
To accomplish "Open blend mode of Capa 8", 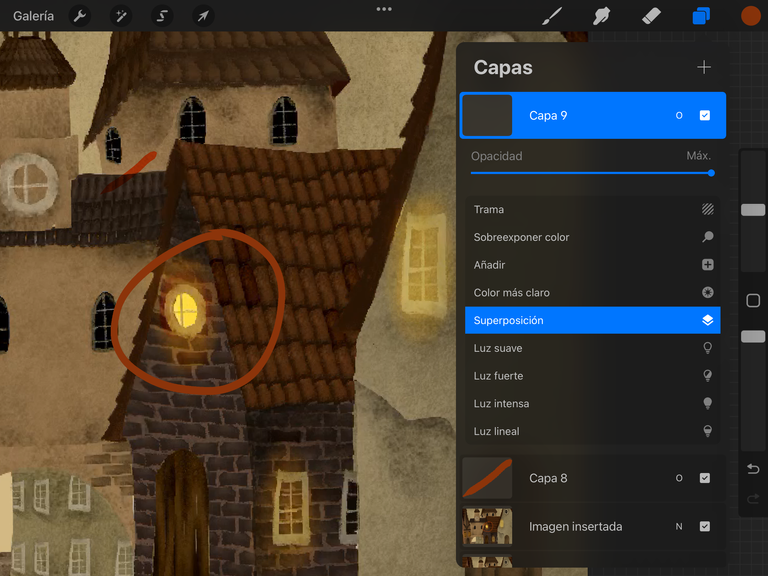I will tap(679, 478).
